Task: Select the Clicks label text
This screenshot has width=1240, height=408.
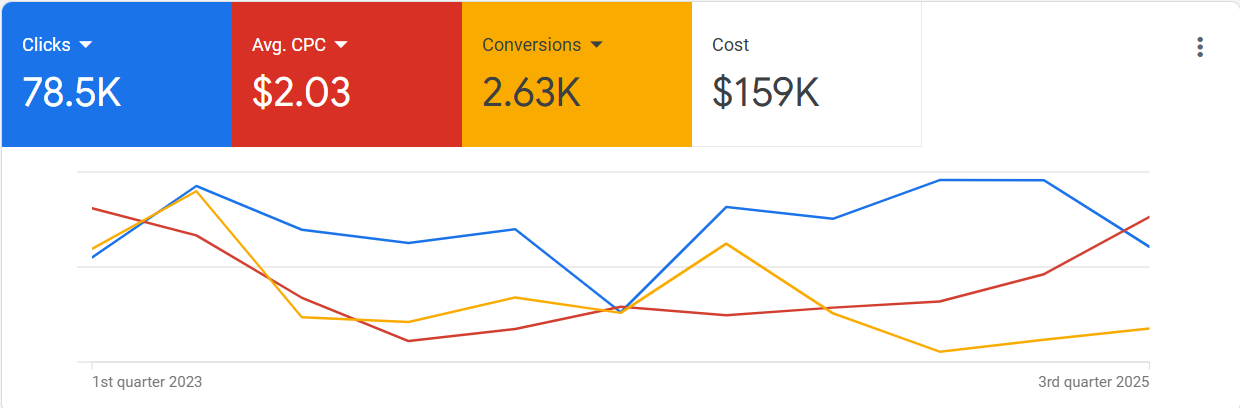Action: pos(46,45)
